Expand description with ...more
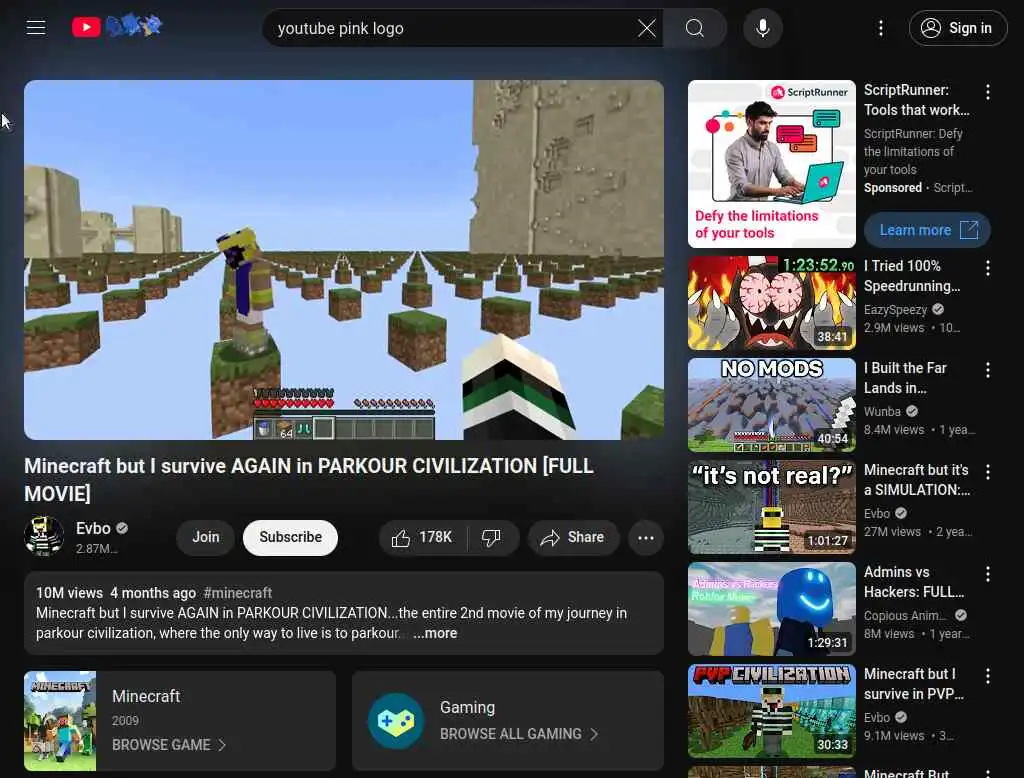This screenshot has height=778, width=1024. pyautogui.click(x=435, y=633)
